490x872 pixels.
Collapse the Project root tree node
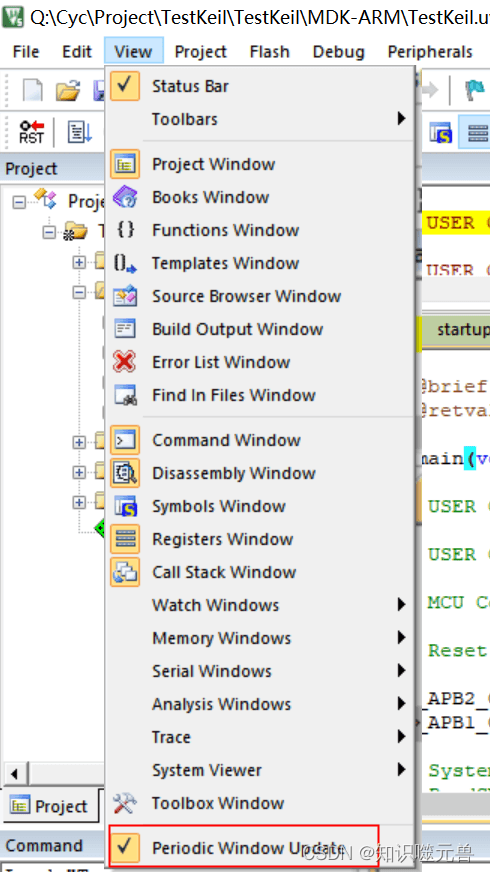pyautogui.click(x=19, y=201)
